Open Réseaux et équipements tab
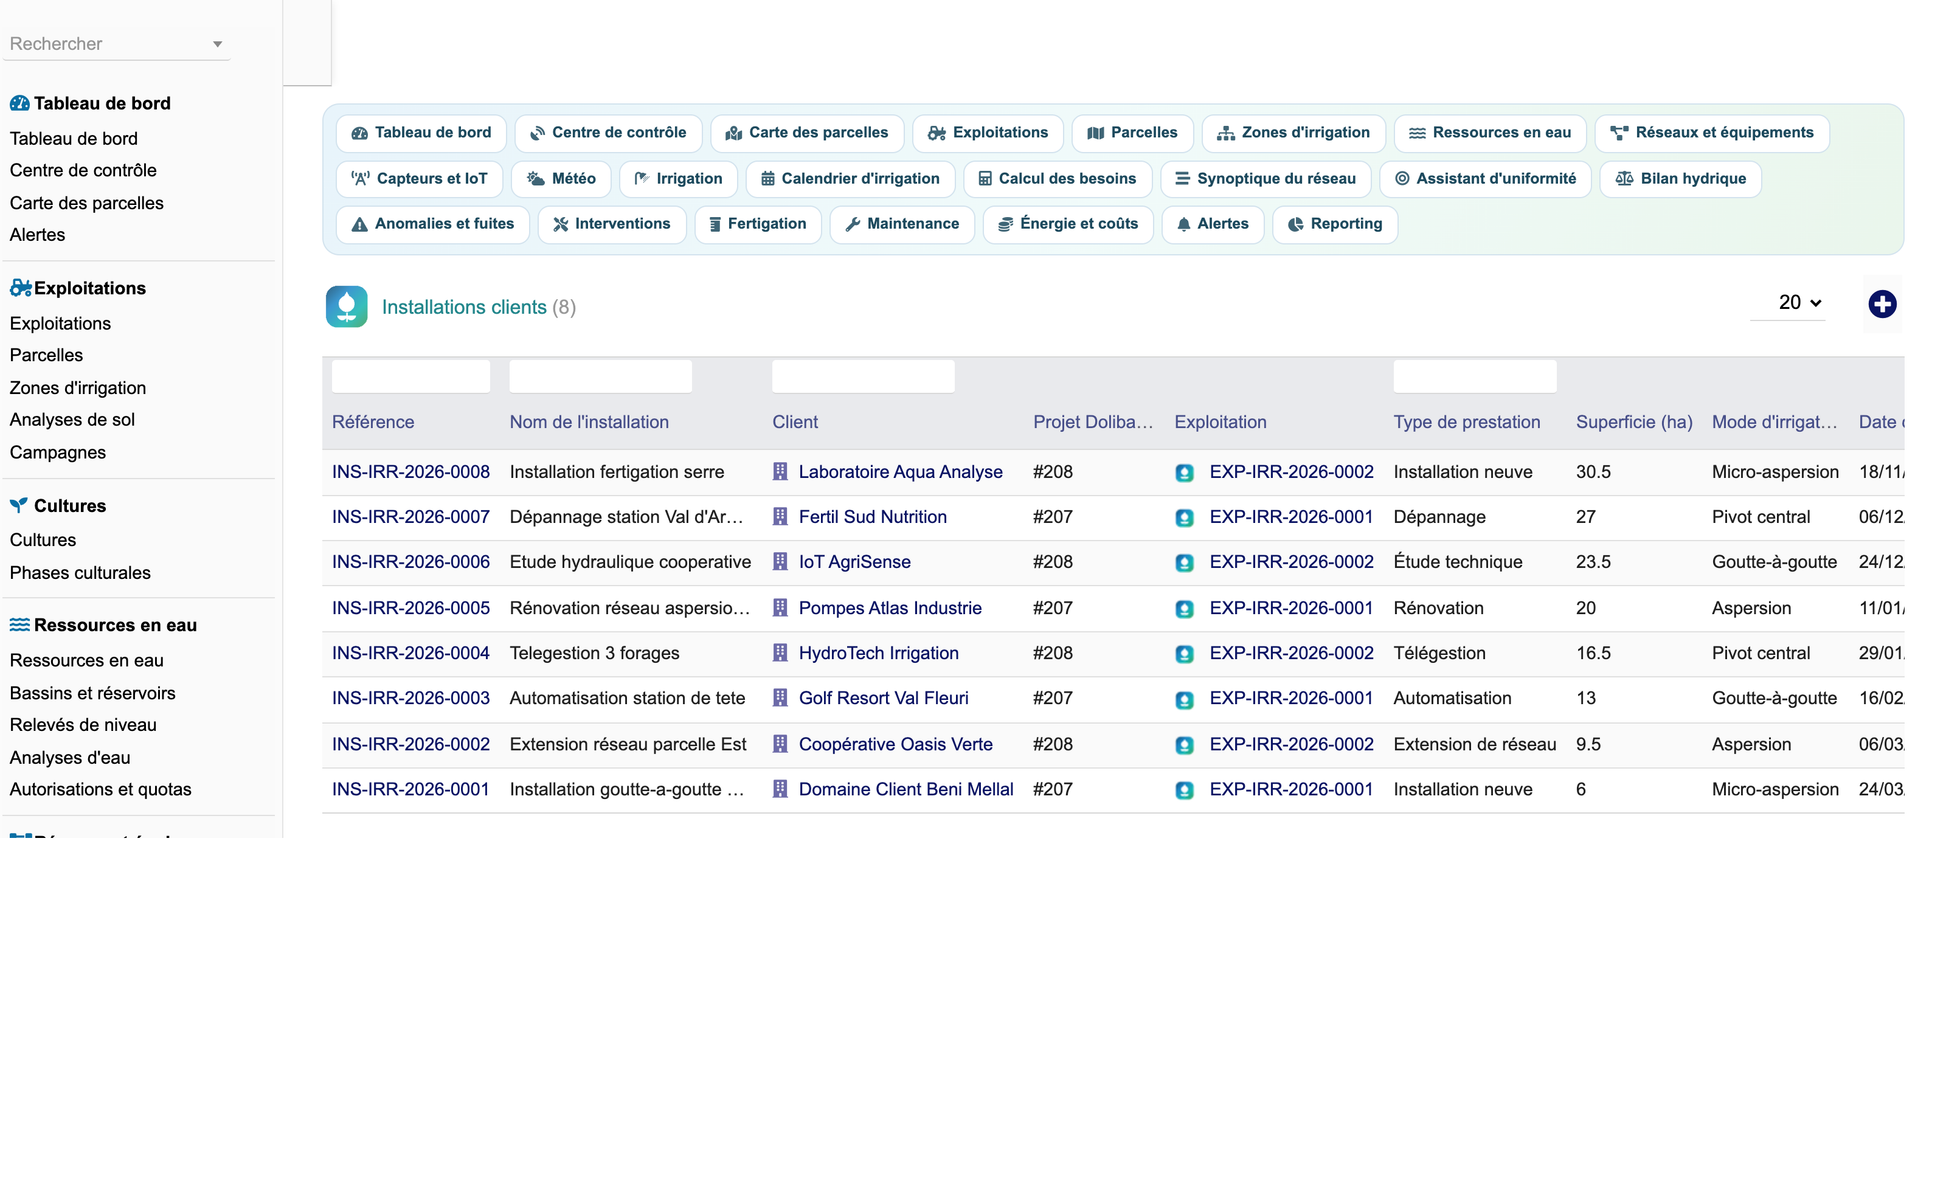The width and height of the screenshot is (1946, 1204). click(x=1712, y=133)
